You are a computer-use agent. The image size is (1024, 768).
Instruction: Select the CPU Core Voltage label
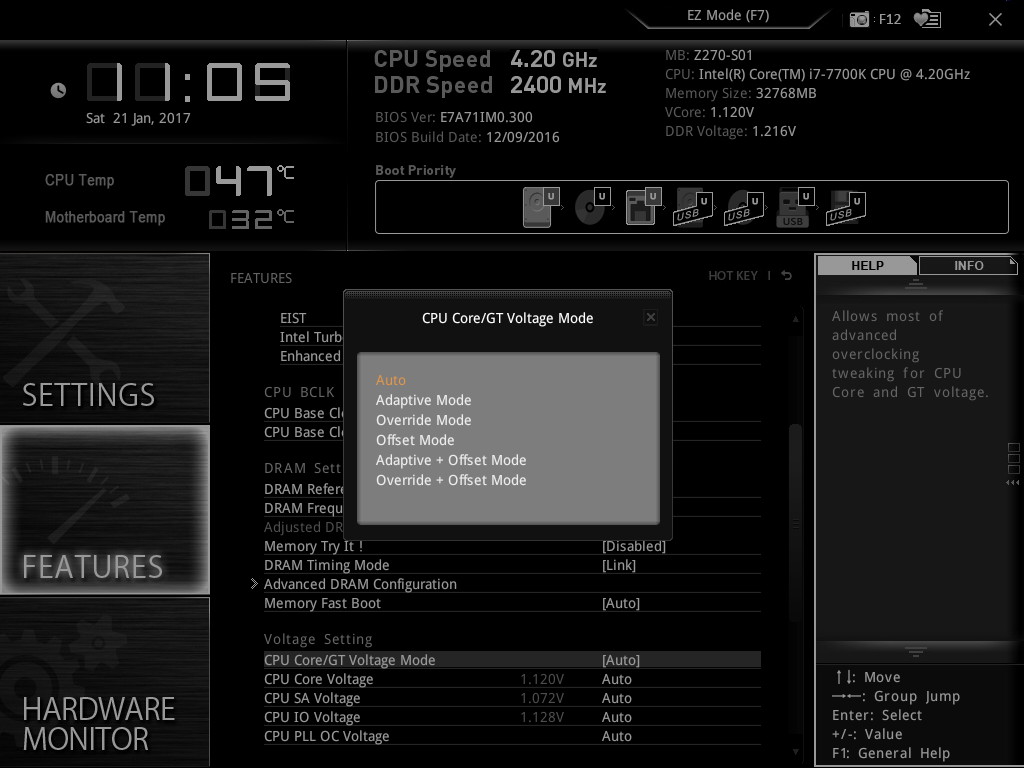[x=318, y=679]
